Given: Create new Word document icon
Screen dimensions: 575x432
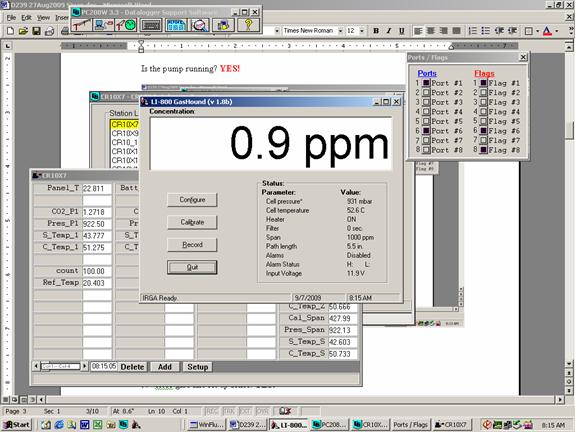Looking at the screenshot, I should coord(10,31).
